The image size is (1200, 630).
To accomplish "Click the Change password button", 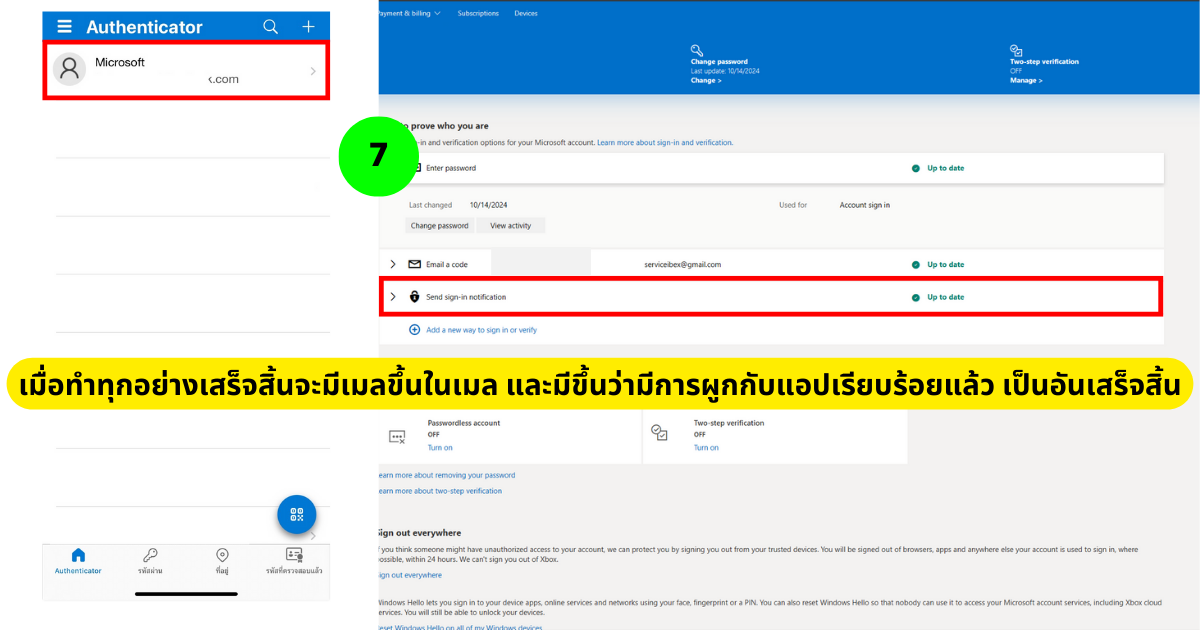I will [439, 226].
